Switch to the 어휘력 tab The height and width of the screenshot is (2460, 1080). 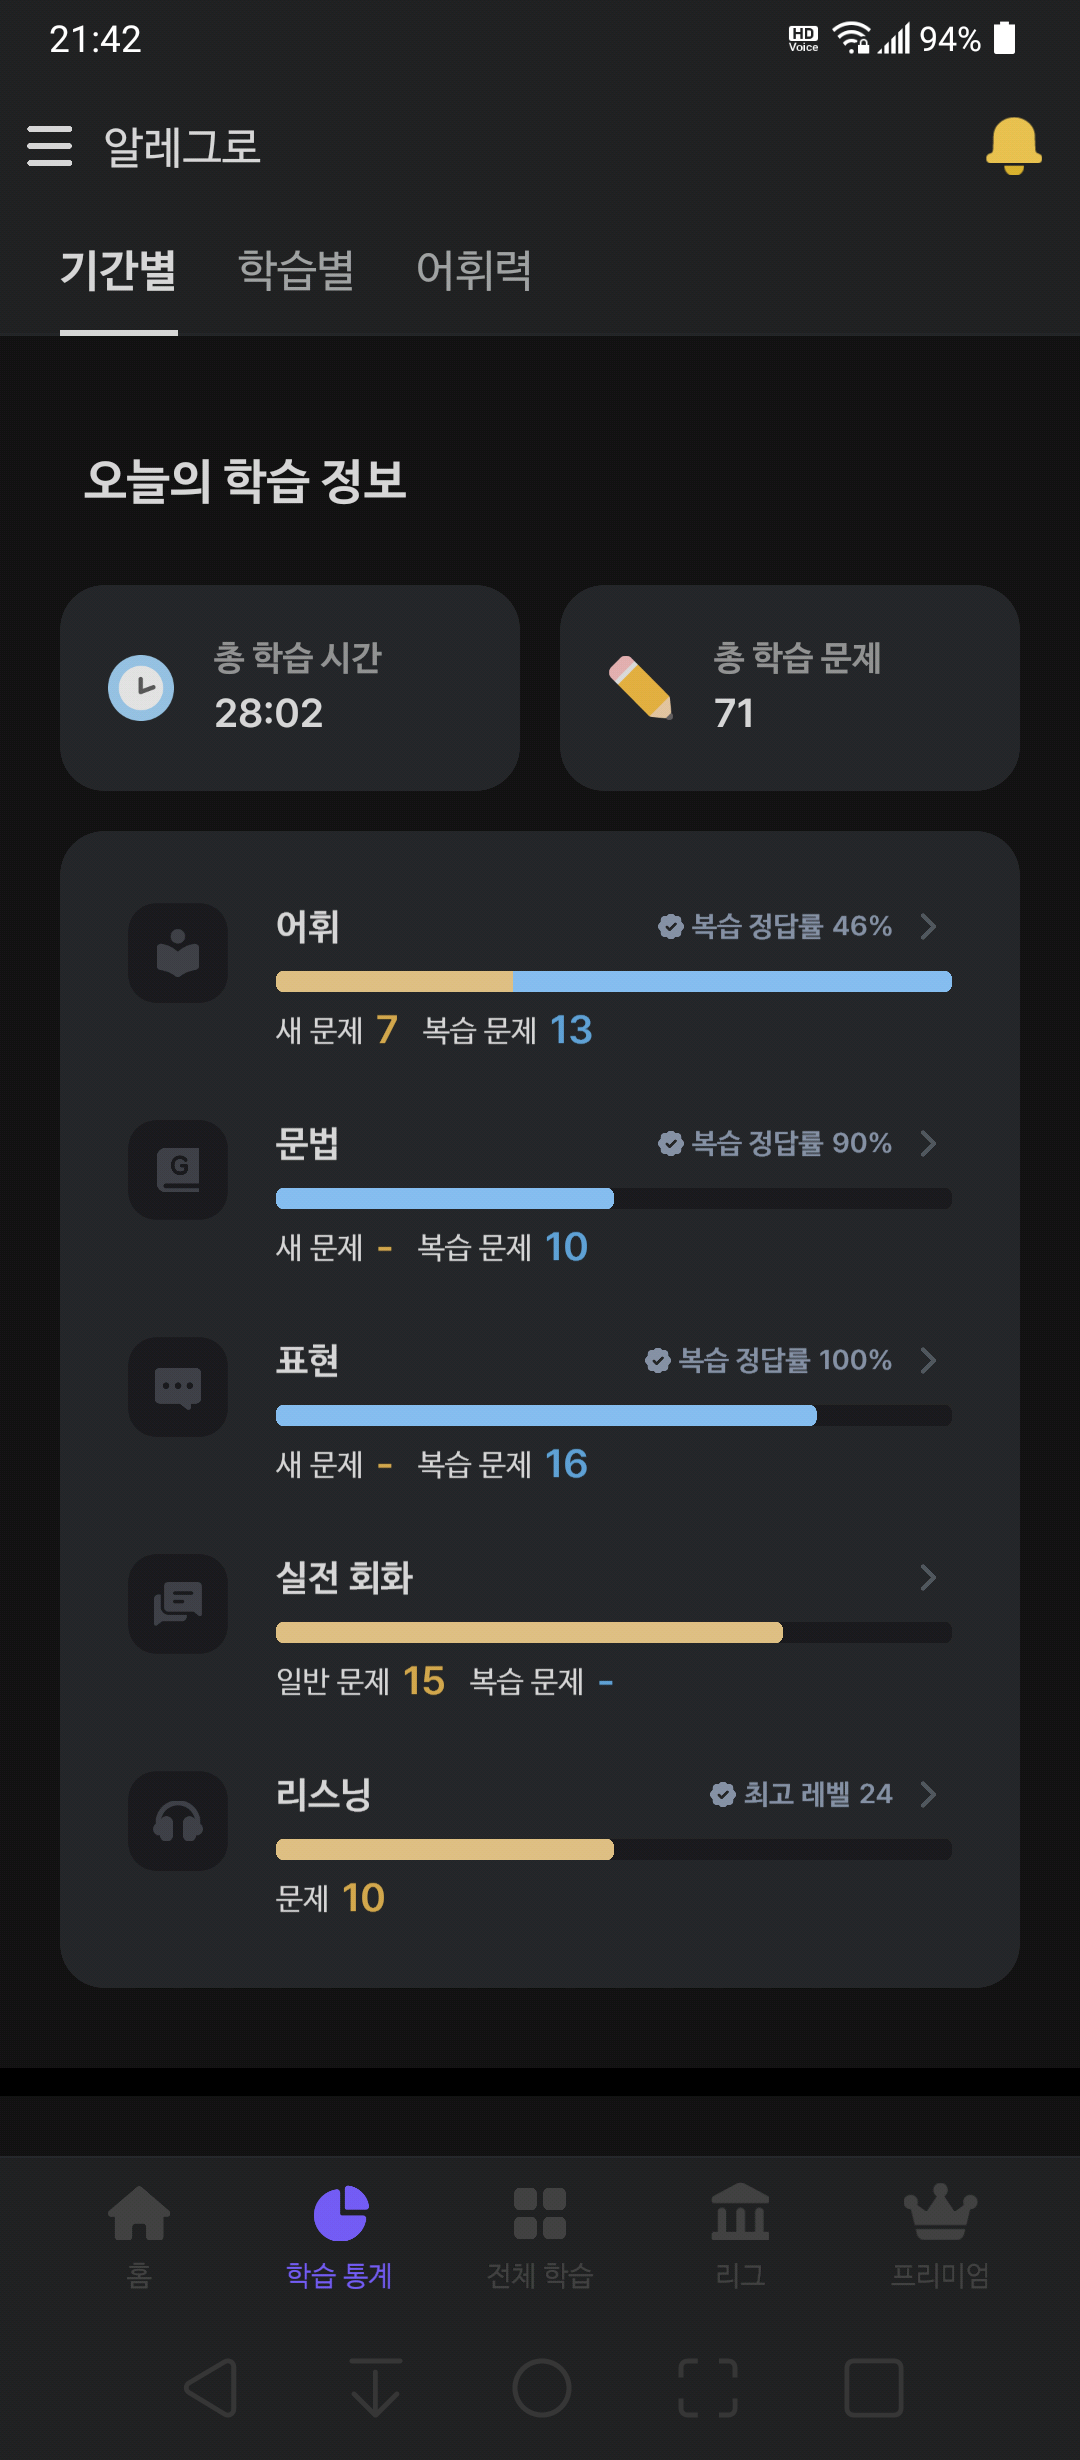pos(474,270)
